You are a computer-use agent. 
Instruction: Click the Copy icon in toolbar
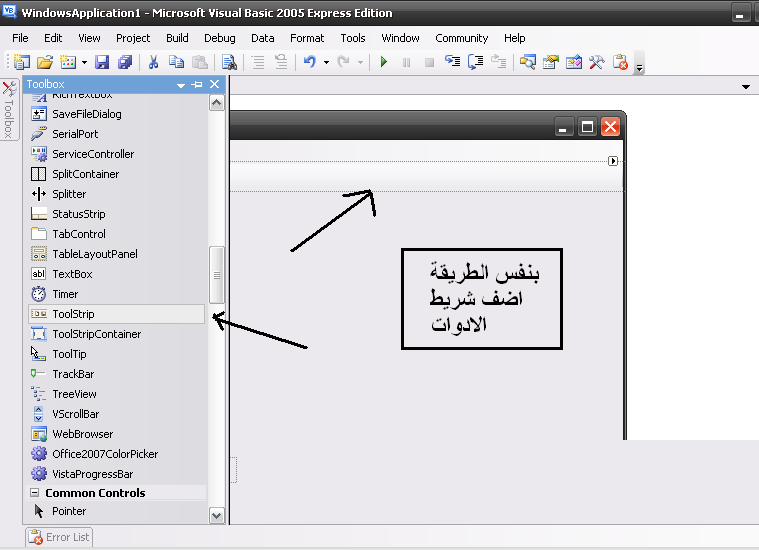176,62
